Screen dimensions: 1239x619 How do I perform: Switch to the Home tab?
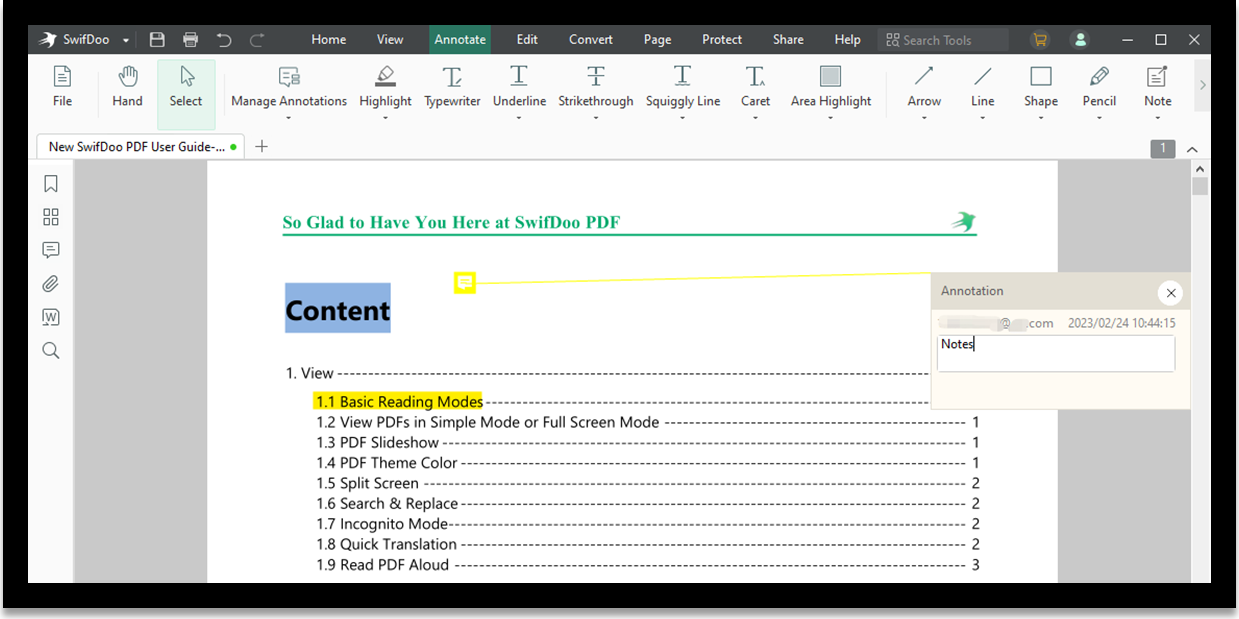click(328, 40)
